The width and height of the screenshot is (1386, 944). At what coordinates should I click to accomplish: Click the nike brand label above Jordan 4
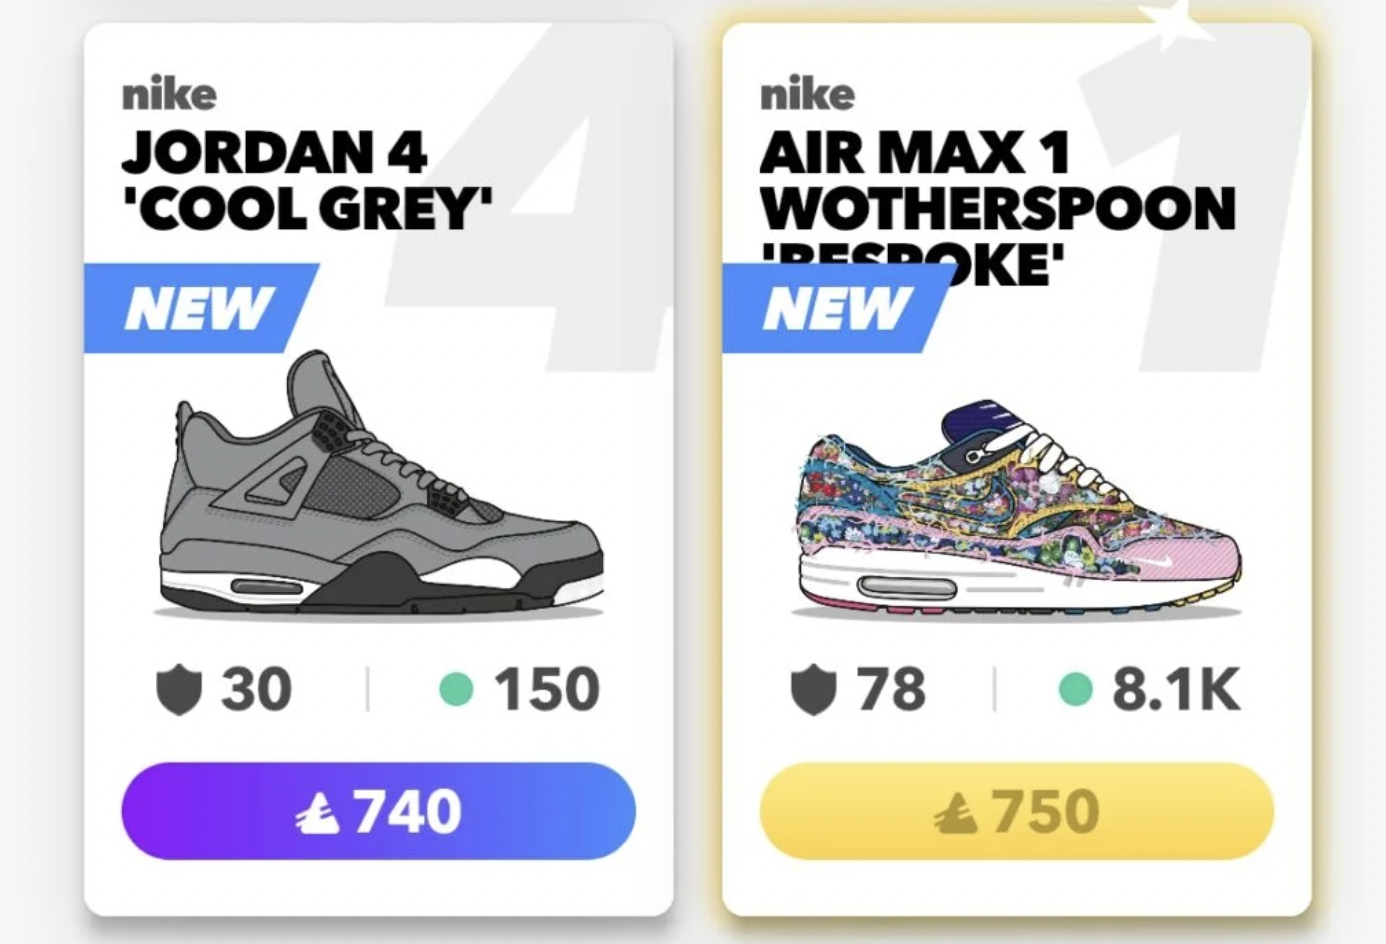(169, 95)
